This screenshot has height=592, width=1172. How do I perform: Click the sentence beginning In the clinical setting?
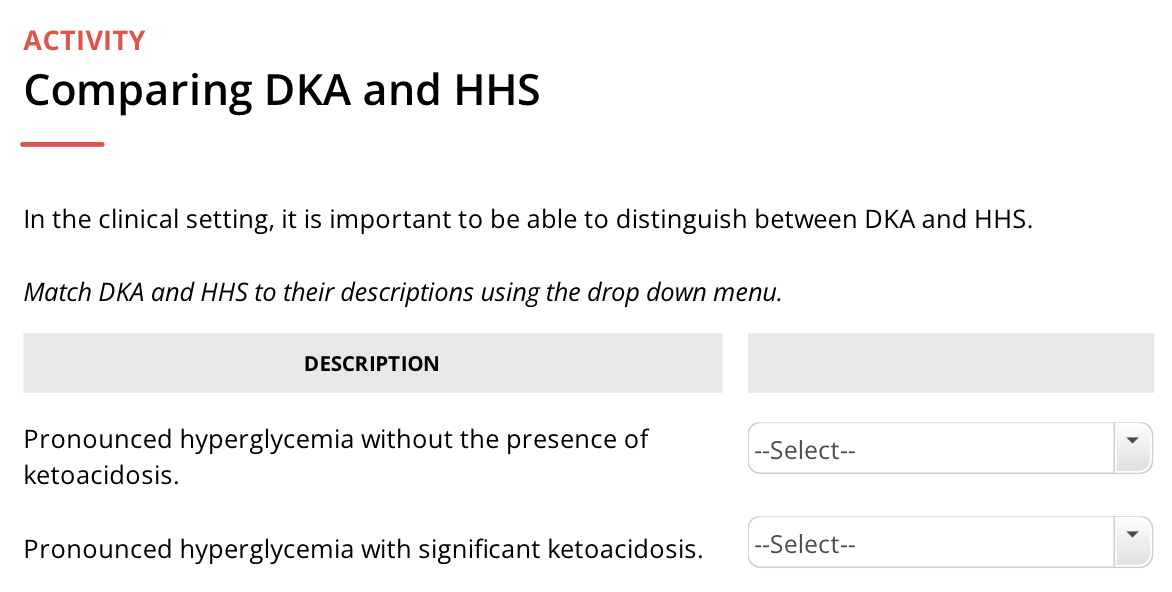528,220
